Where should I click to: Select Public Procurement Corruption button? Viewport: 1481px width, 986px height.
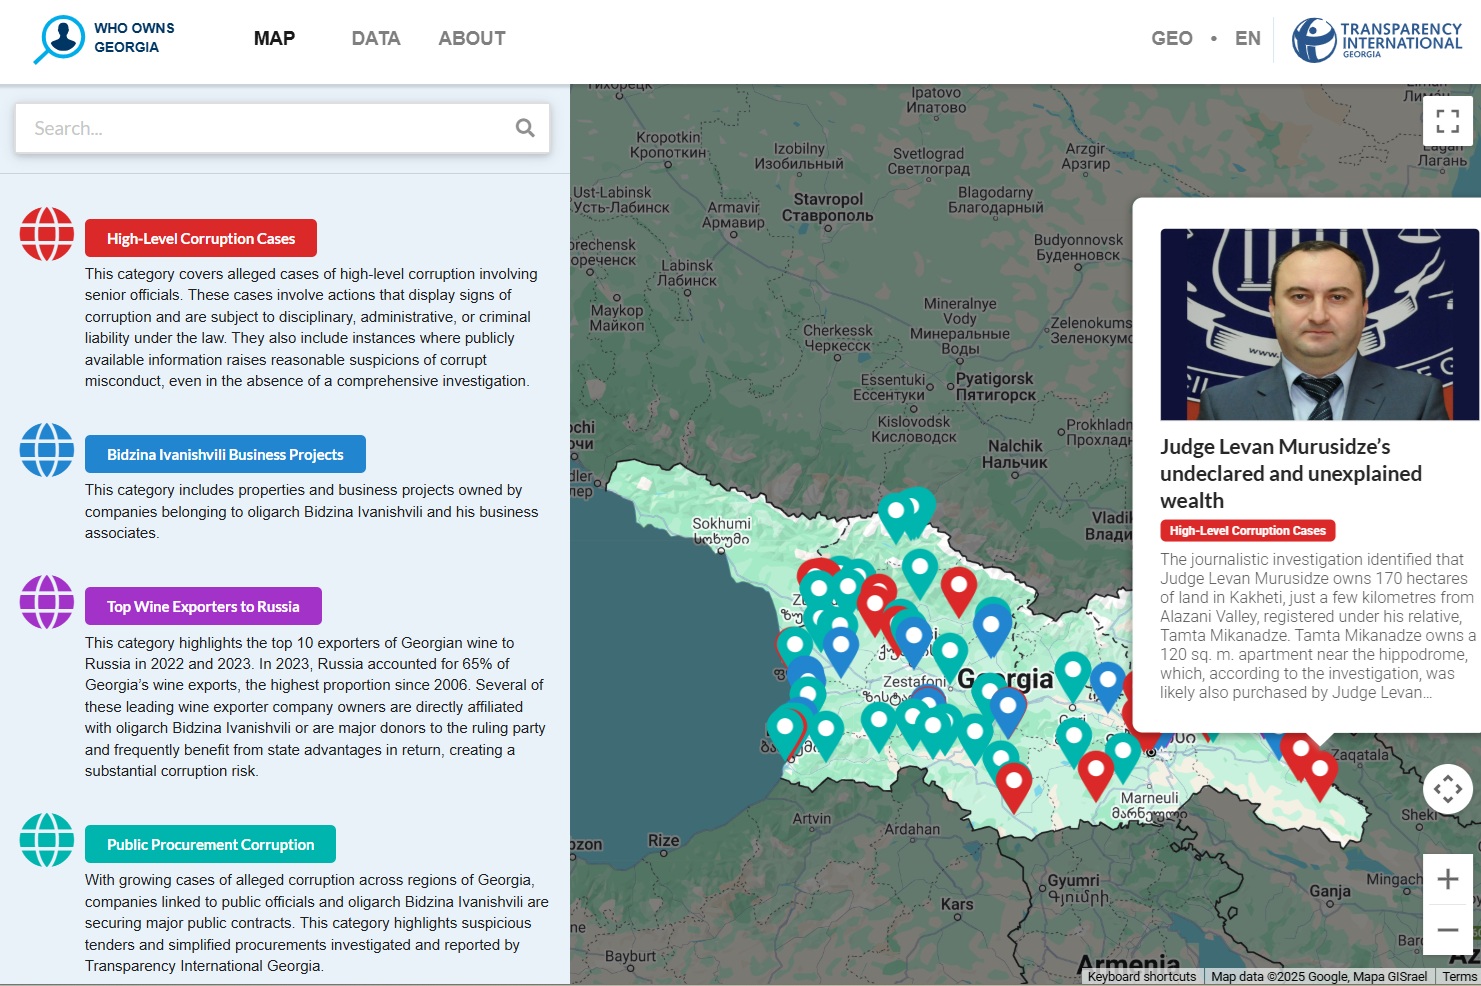(210, 844)
